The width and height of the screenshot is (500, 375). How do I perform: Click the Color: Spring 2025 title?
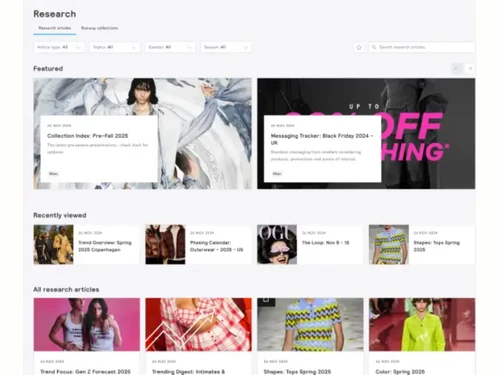click(400, 372)
